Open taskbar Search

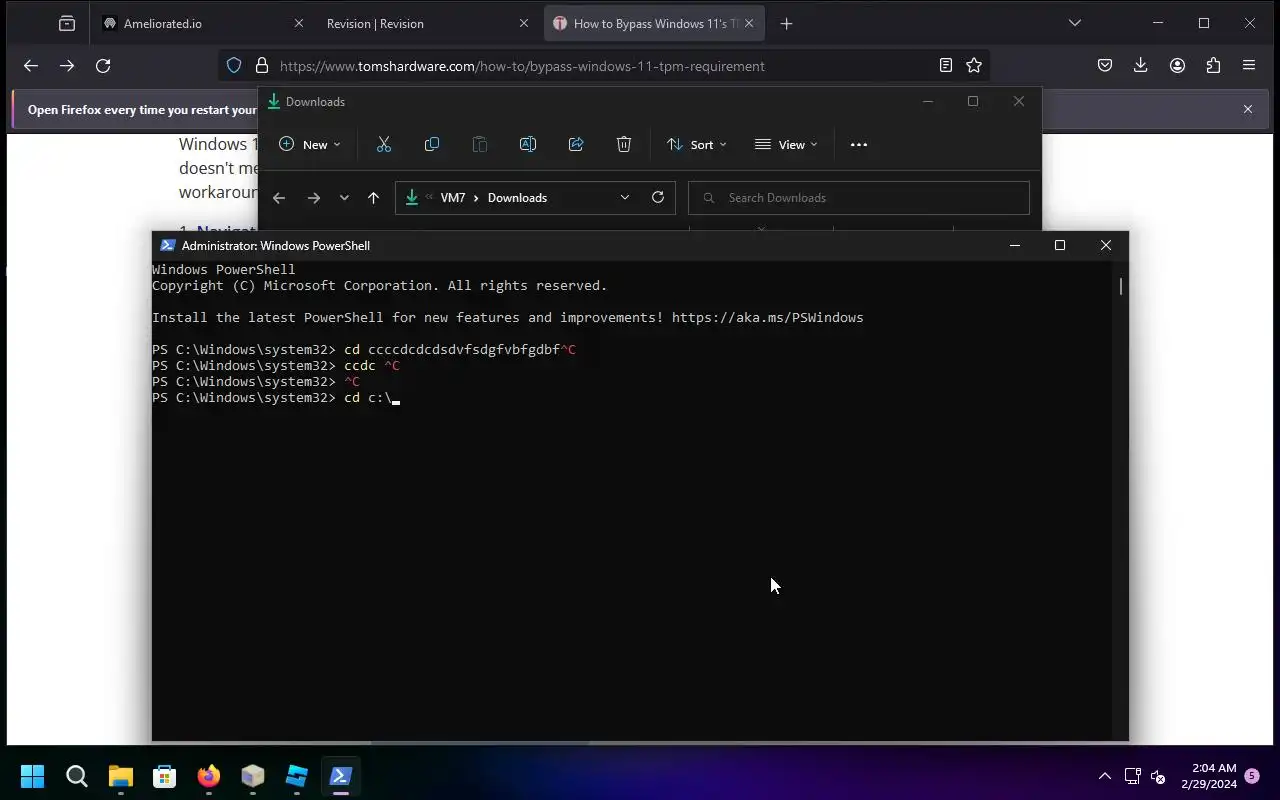tap(77, 776)
